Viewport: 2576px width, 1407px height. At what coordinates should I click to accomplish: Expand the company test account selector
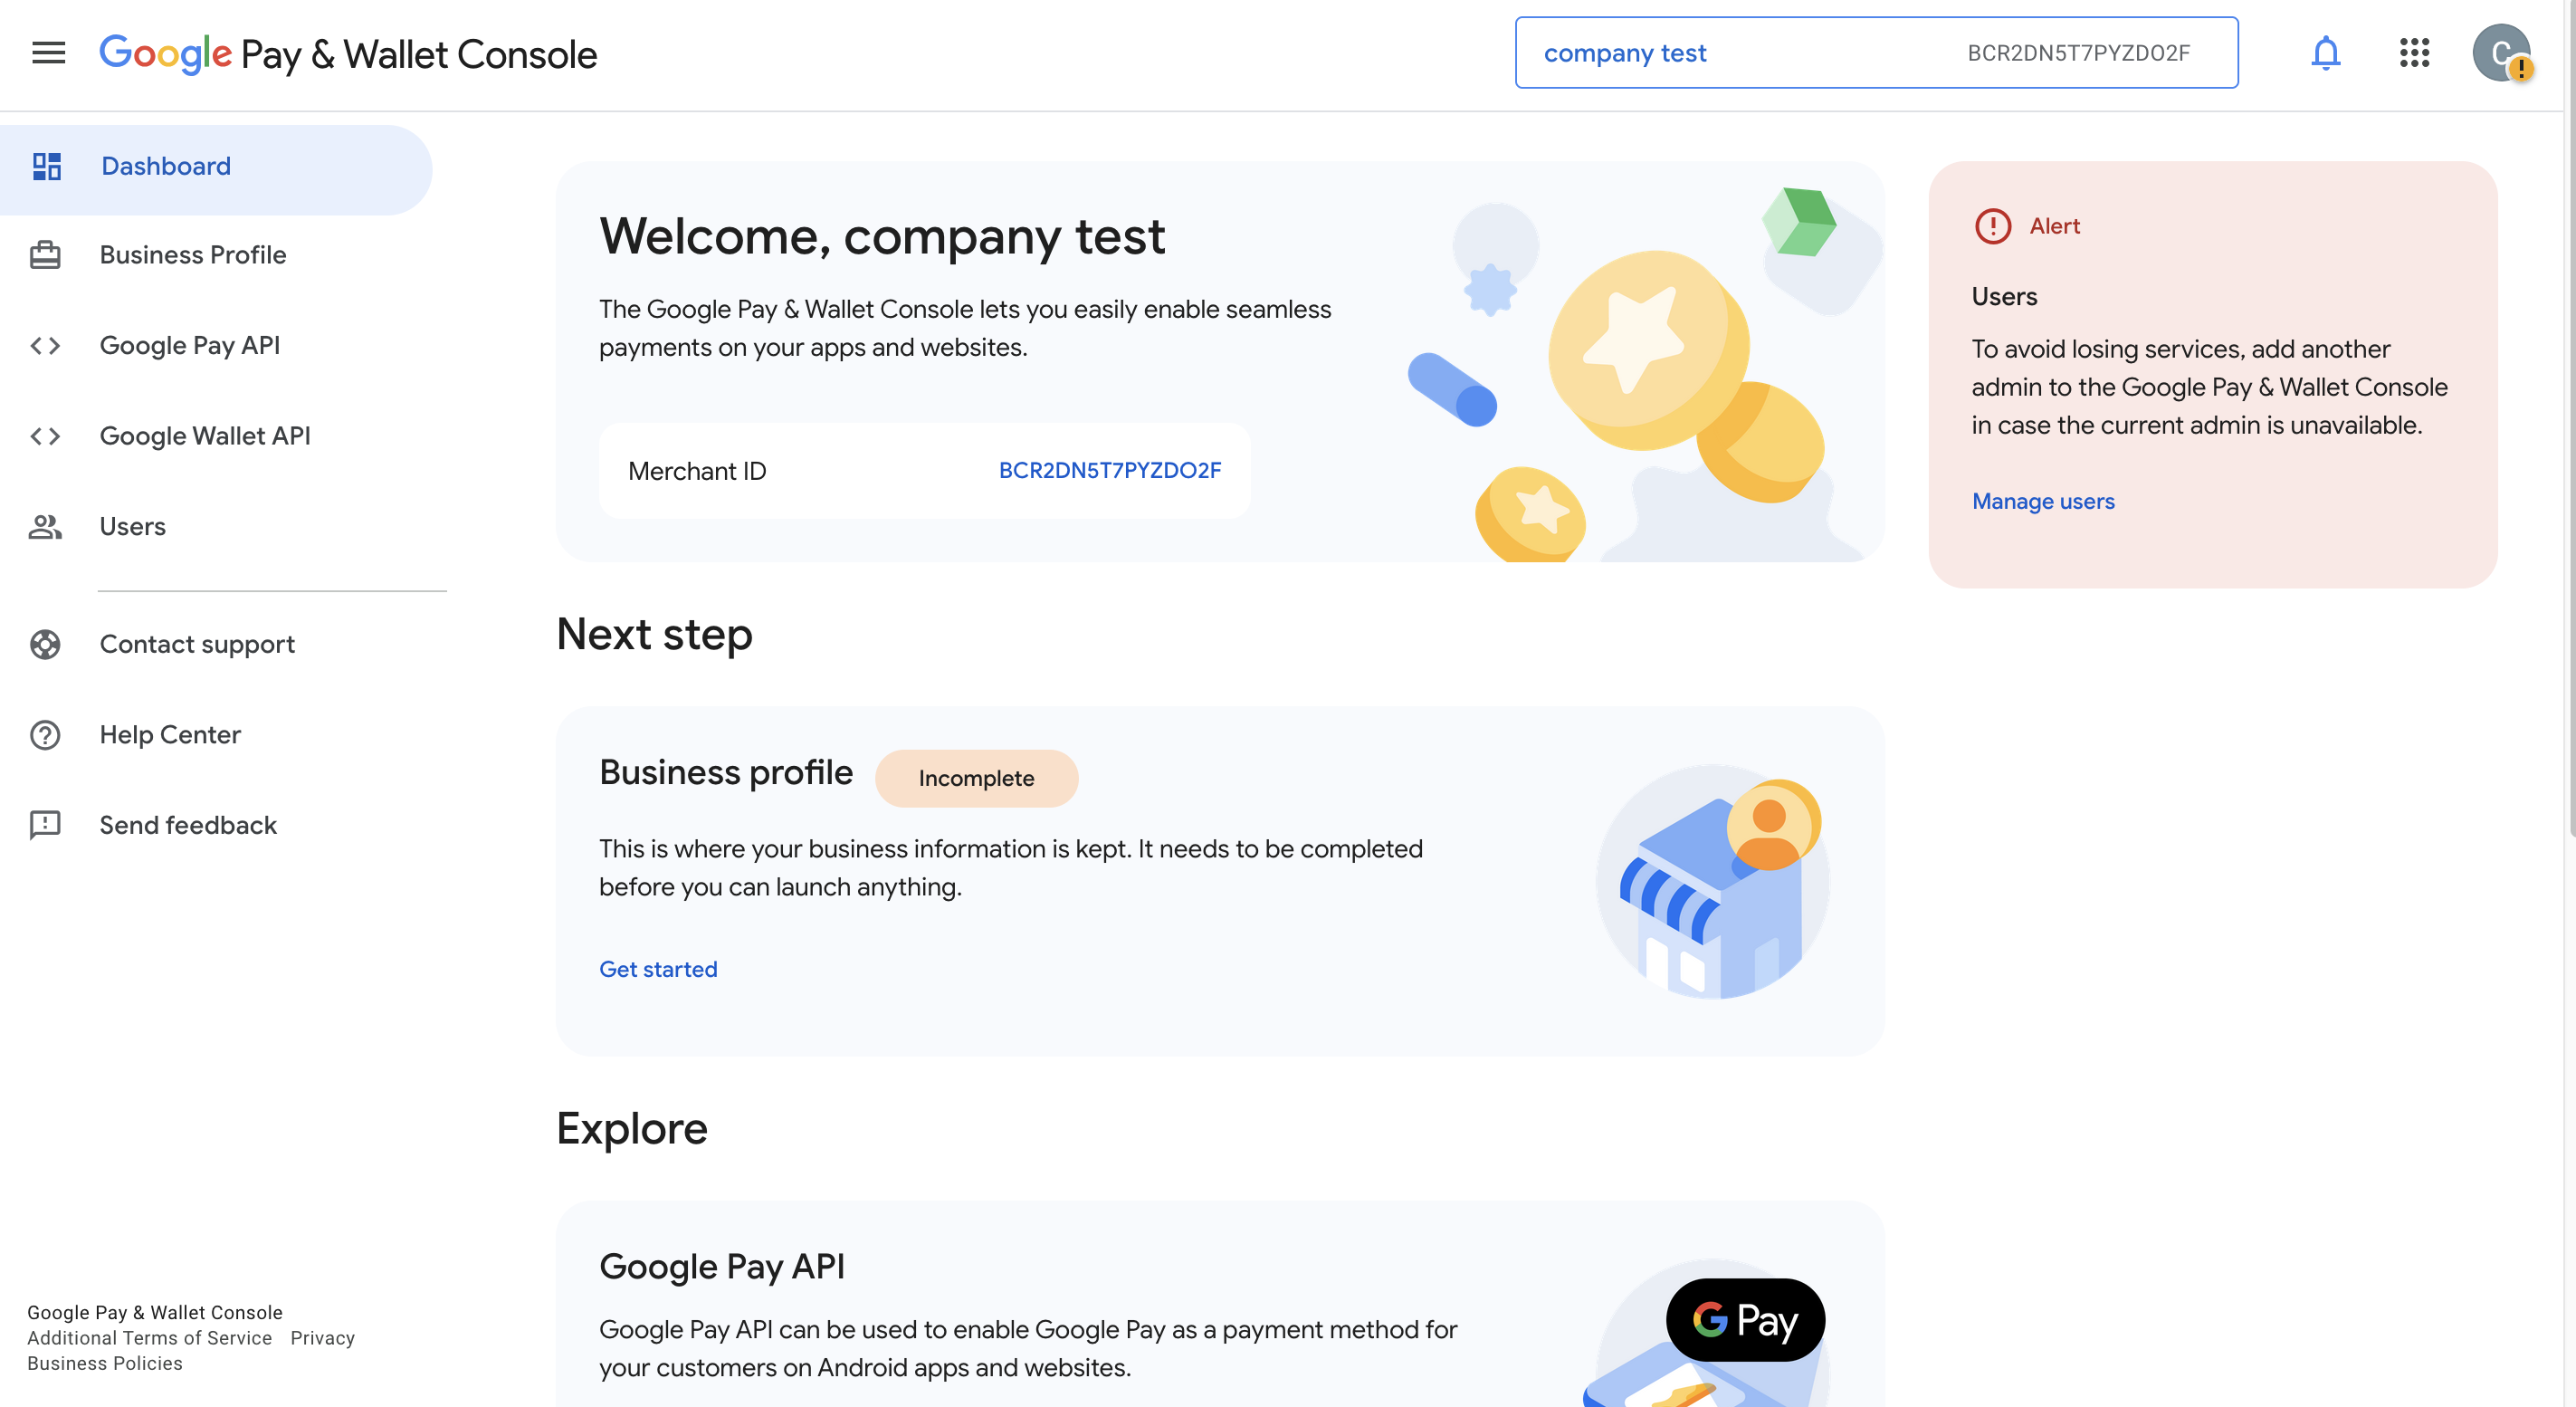(x=1876, y=53)
